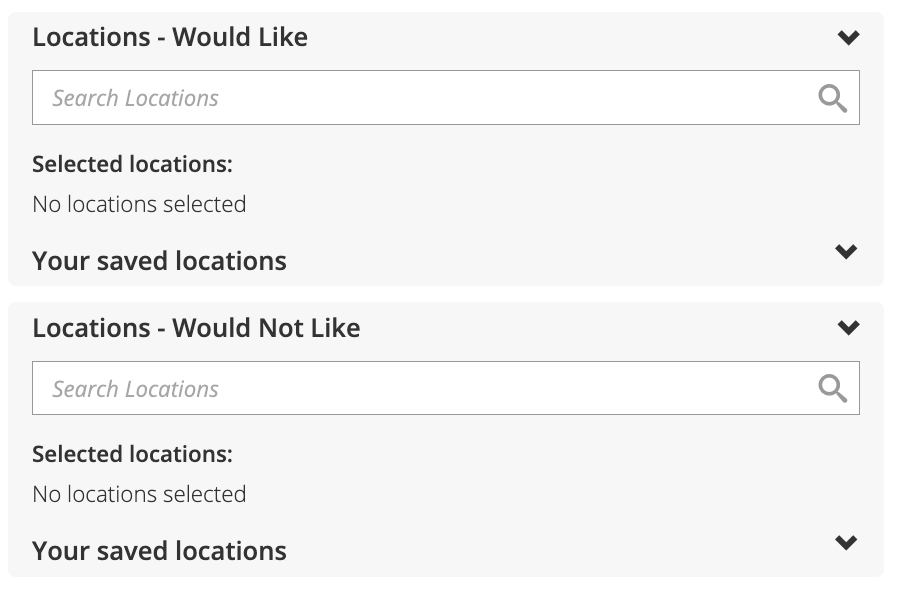Collapse the Locations - Would Like section chevron
Viewport: 902px width, 612px height.
tap(849, 38)
